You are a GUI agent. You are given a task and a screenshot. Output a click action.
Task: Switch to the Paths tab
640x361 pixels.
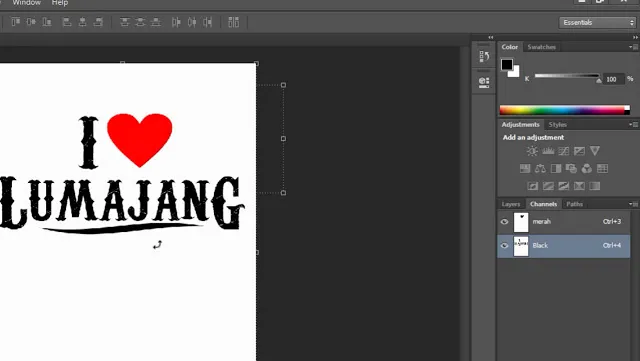click(574, 204)
